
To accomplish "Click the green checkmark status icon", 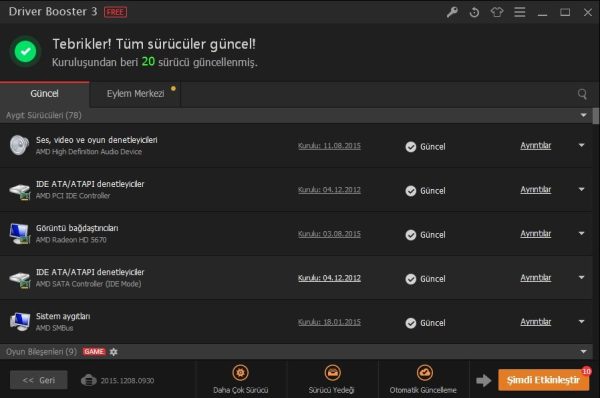I will (26, 51).
